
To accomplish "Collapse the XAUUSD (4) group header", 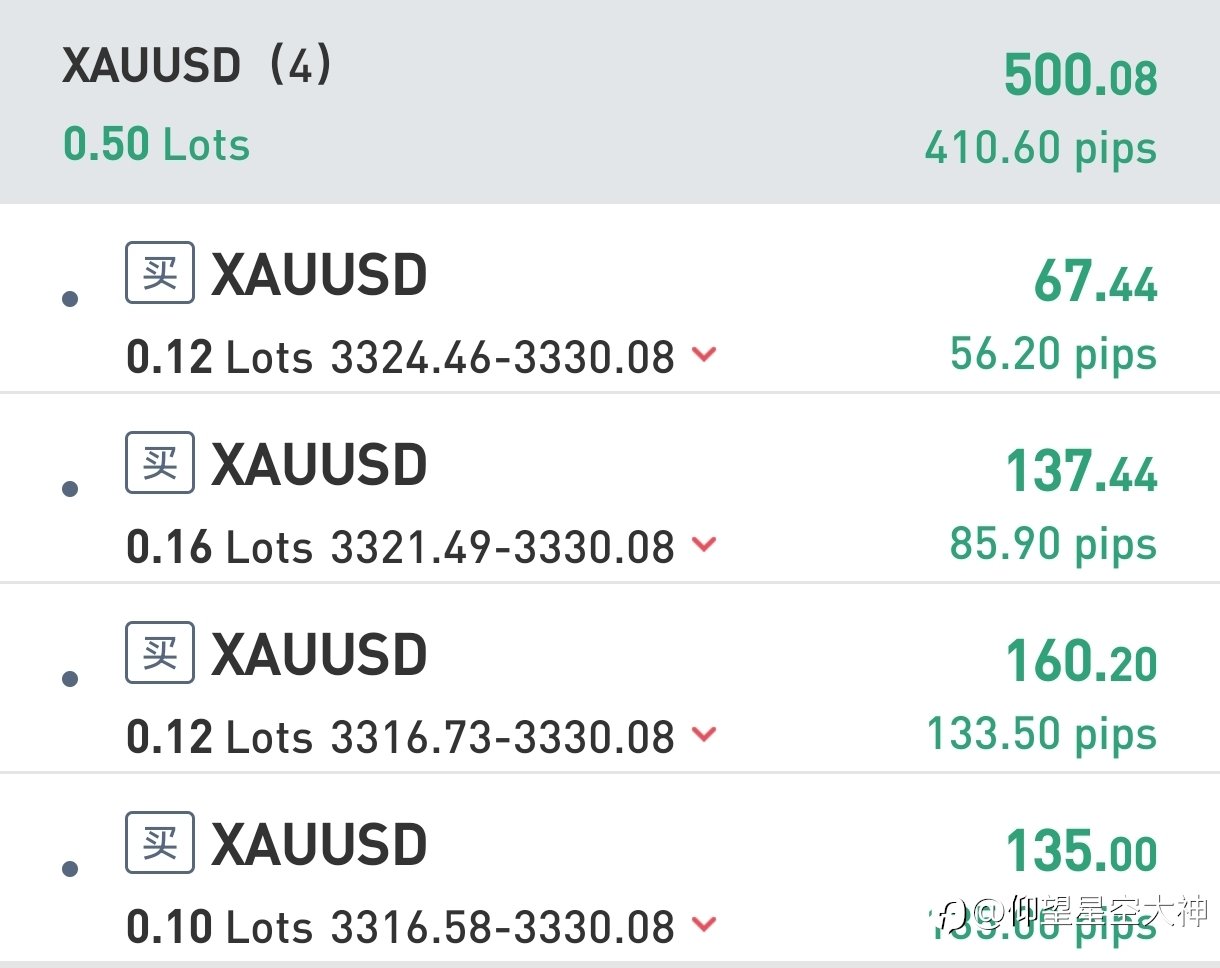I will tap(610, 102).
